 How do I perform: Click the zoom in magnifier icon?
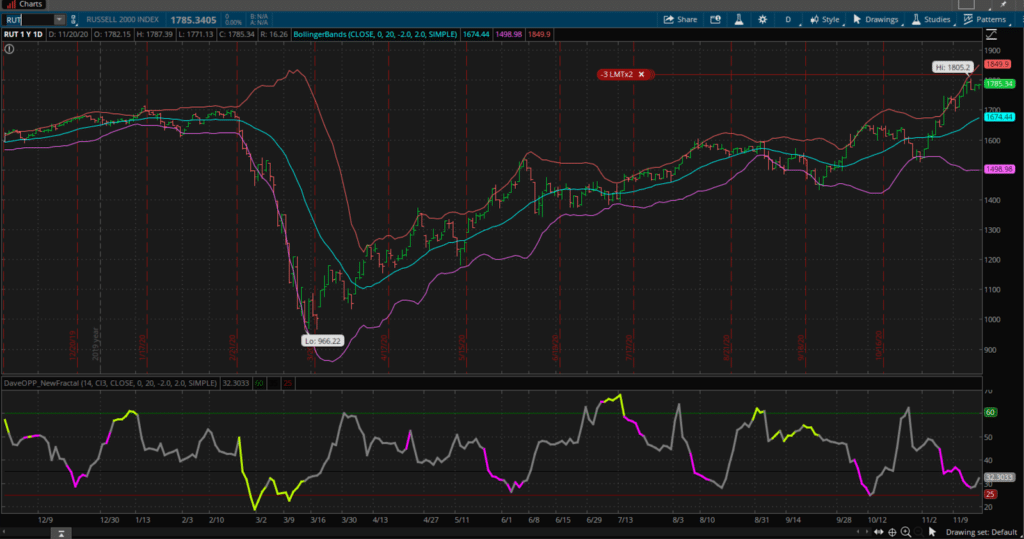click(x=906, y=532)
